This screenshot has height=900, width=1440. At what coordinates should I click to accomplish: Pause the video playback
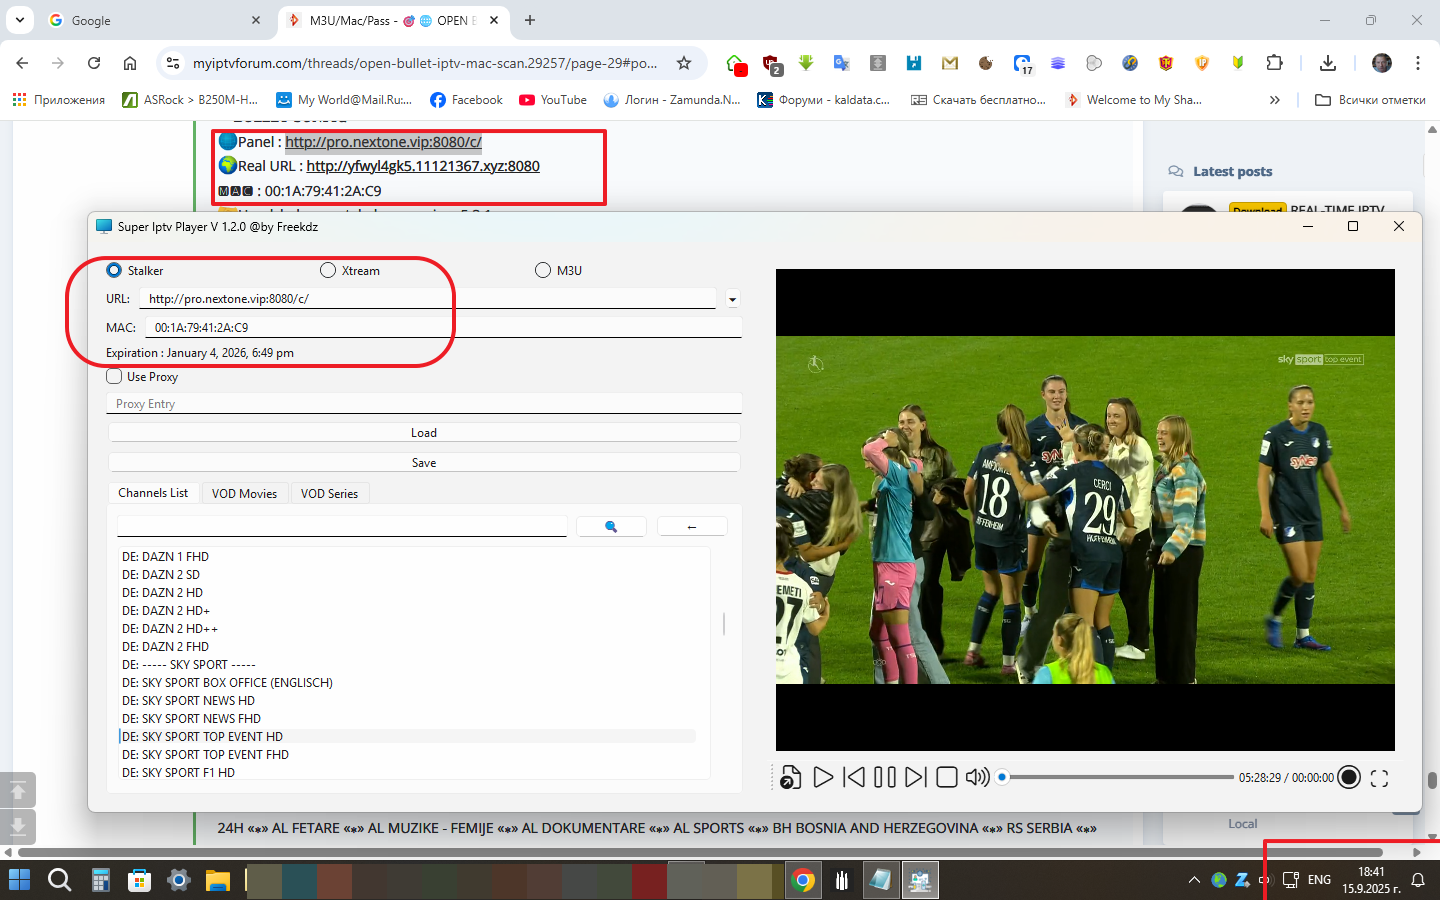tap(885, 777)
